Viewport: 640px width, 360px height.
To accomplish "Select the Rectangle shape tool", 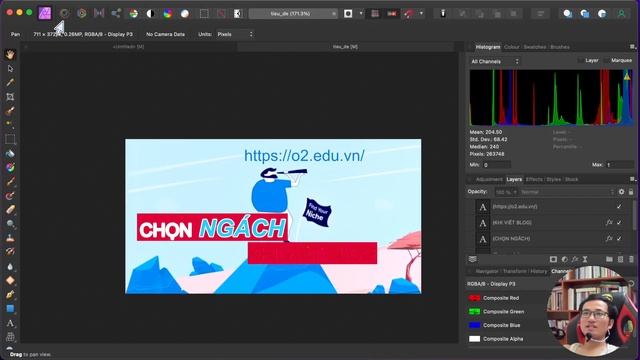I will click(x=10, y=309).
